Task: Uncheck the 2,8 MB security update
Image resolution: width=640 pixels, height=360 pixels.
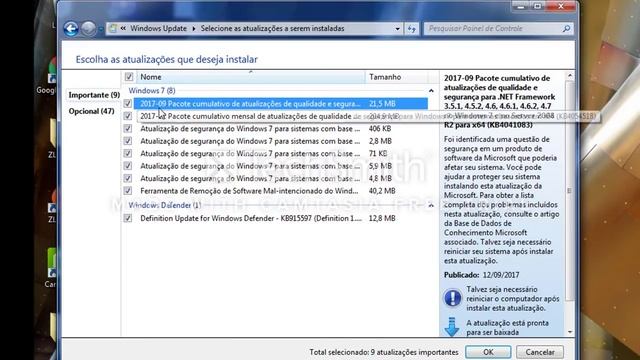Action: click(128, 141)
